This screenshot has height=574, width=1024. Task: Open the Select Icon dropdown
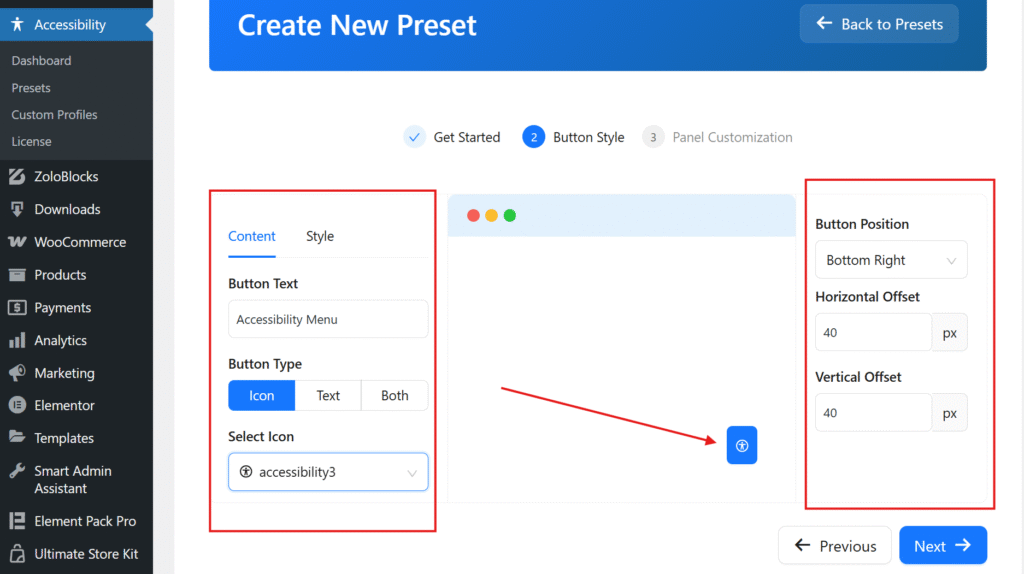(x=328, y=472)
